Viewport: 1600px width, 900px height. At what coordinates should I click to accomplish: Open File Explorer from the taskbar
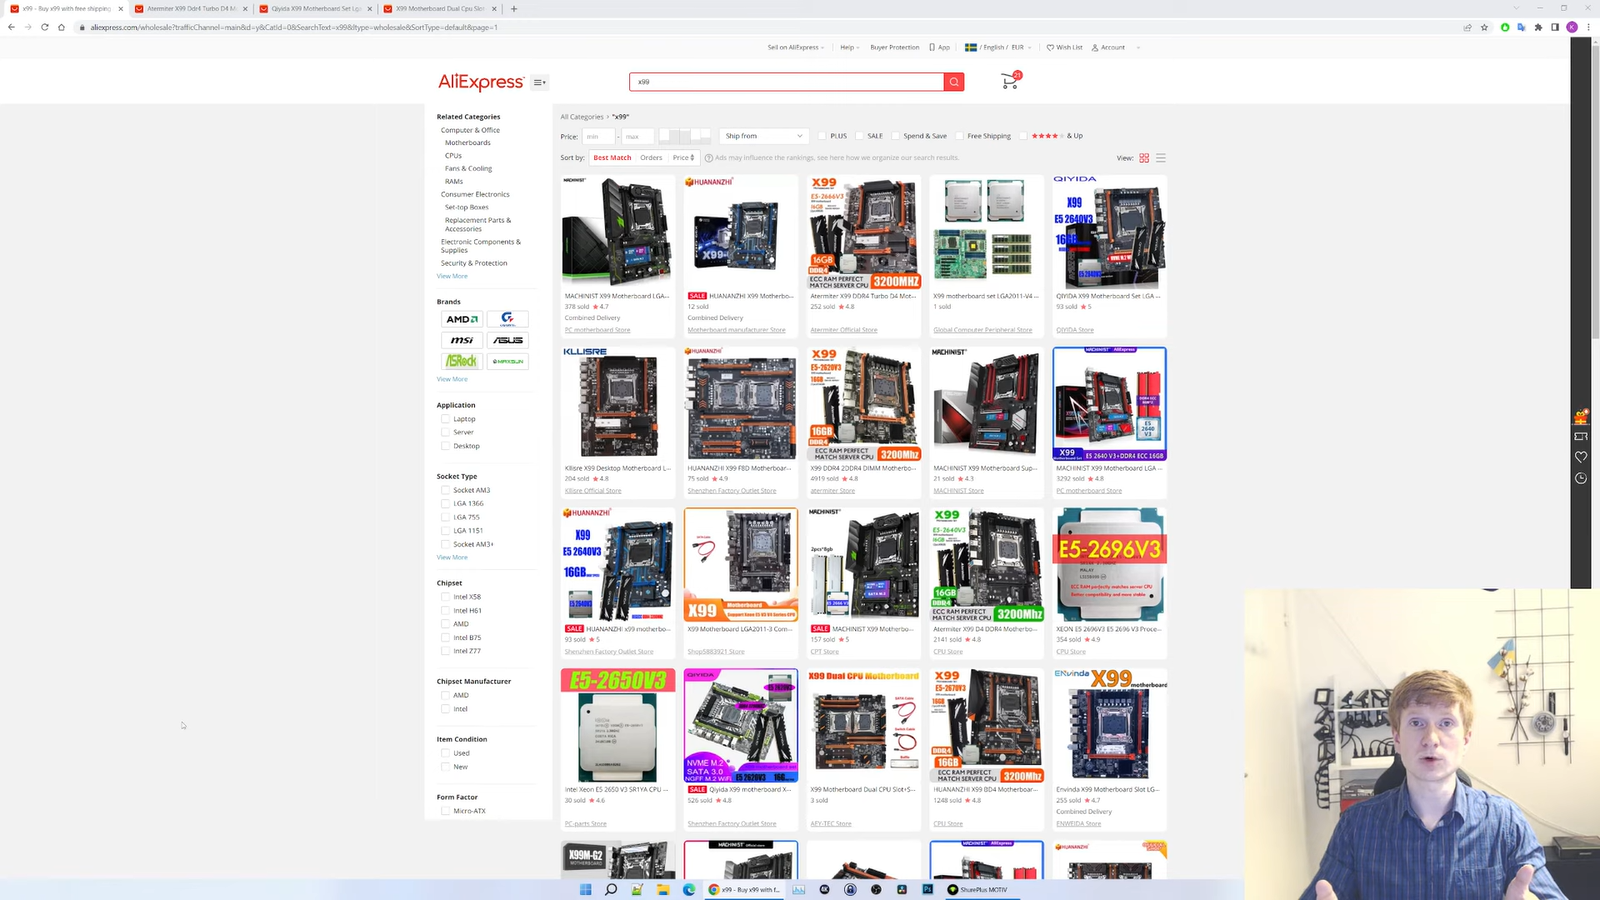[x=663, y=889]
